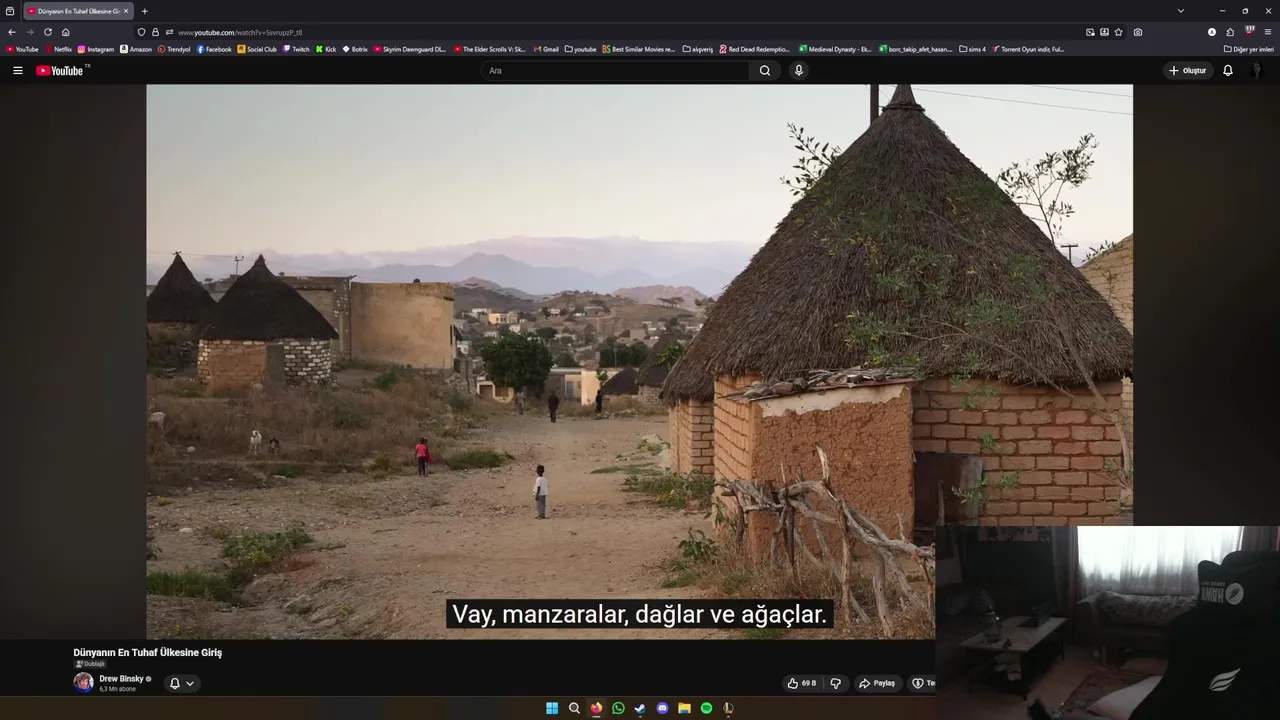Select the Dünyanın En Tuhaf browser tab

[76, 11]
